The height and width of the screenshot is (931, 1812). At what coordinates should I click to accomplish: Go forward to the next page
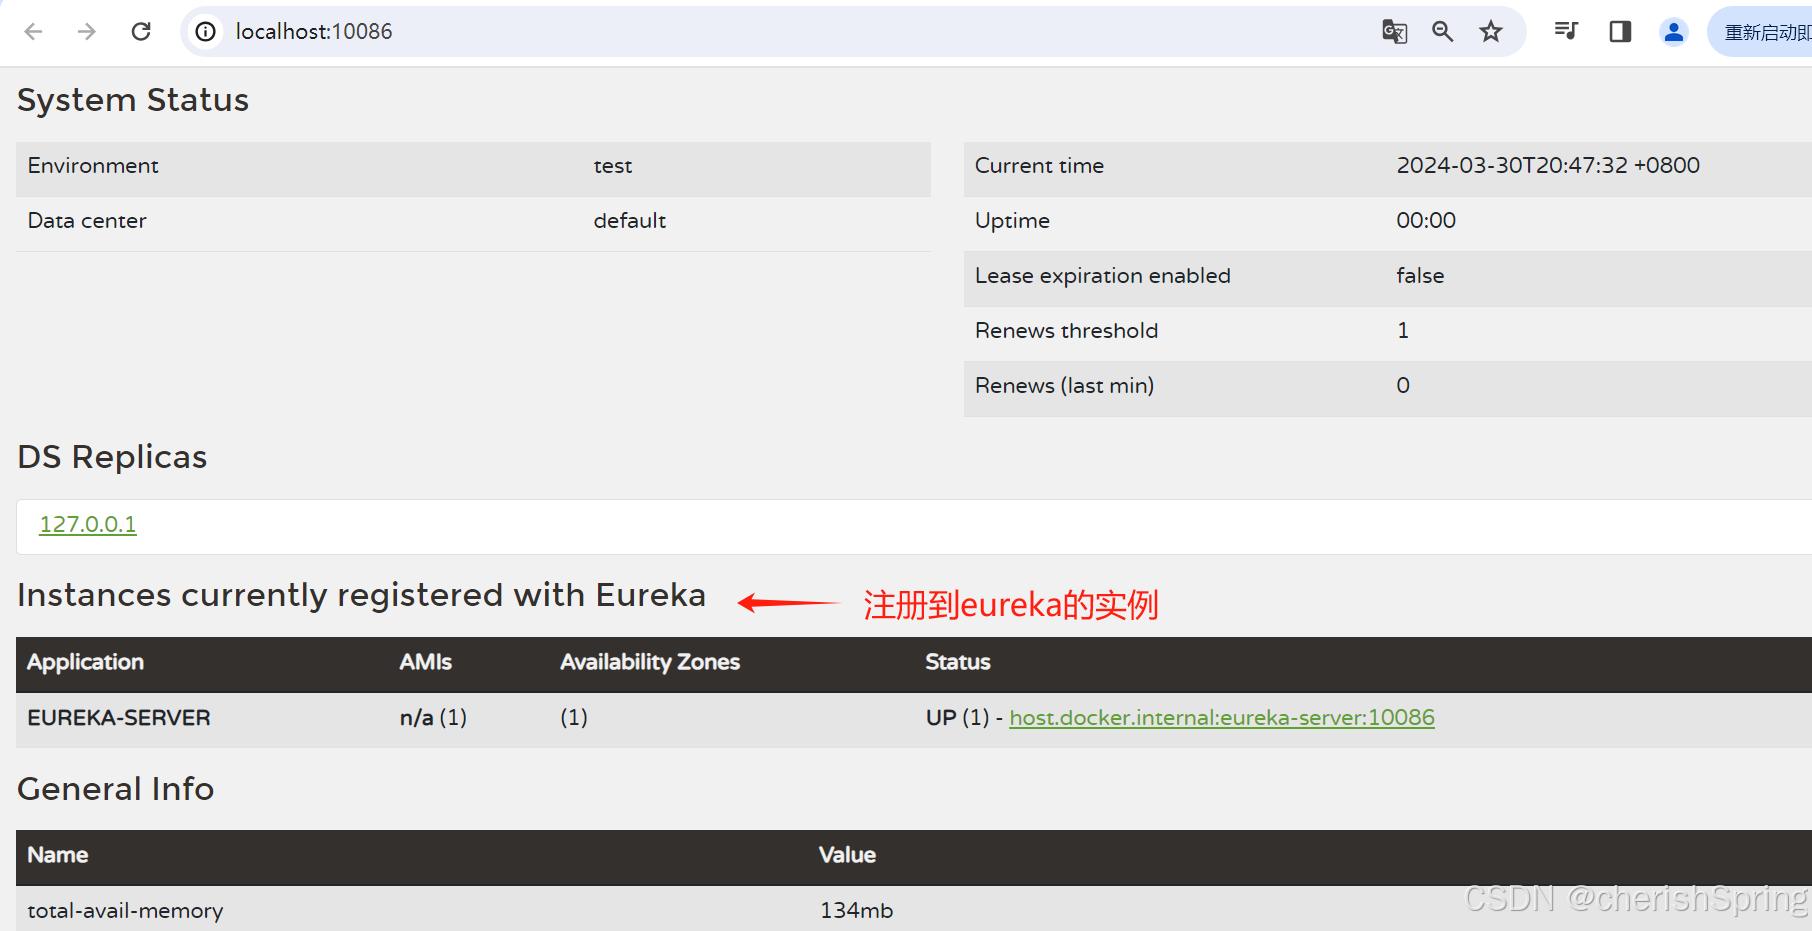click(87, 32)
